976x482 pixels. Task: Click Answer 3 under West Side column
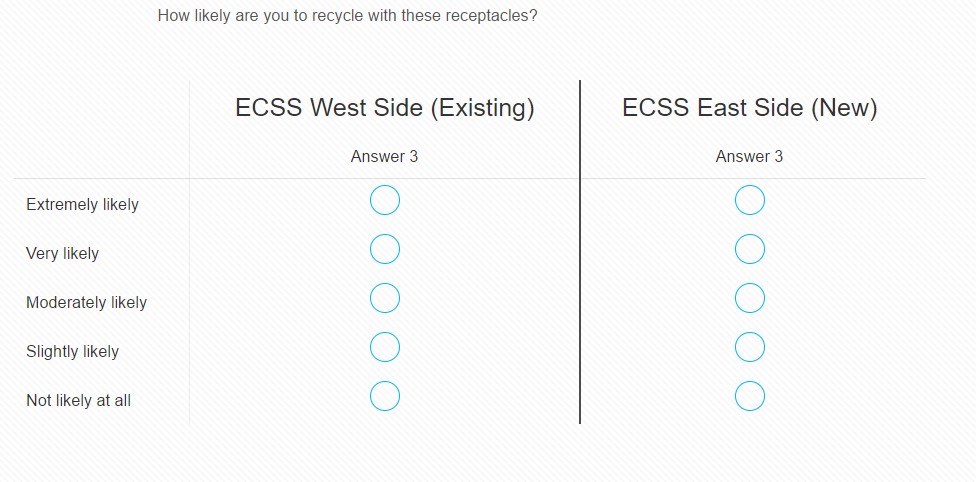(385, 157)
